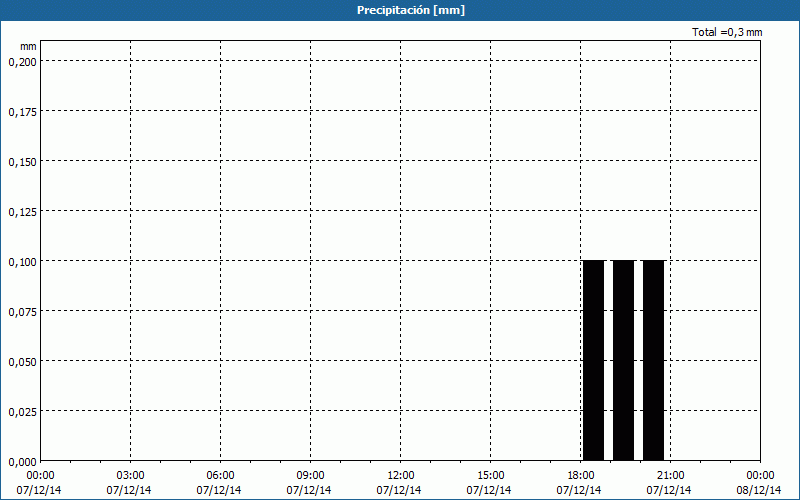Click the first black precipitation bar after 18:00
Viewport: 800px width, 500px height.
click(x=593, y=360)
